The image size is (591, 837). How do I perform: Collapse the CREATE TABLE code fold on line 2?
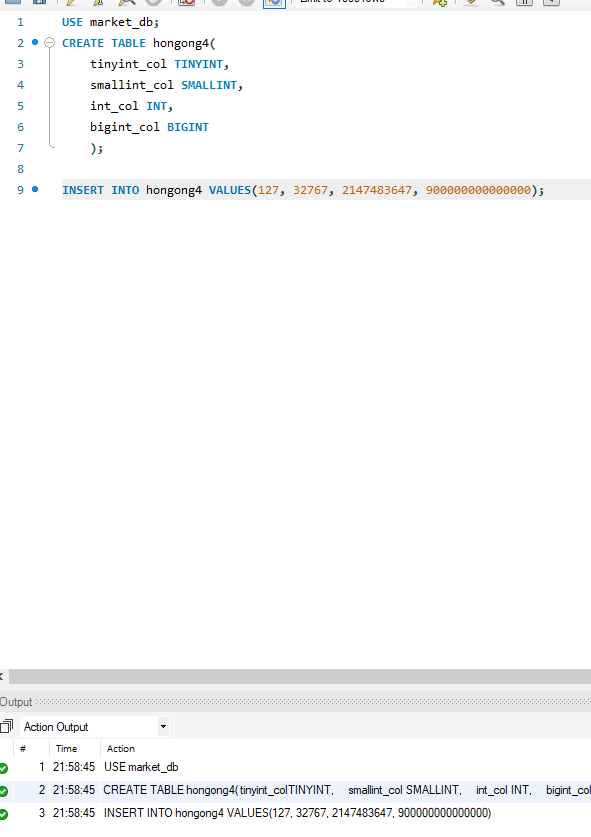(x=49, y=43)
